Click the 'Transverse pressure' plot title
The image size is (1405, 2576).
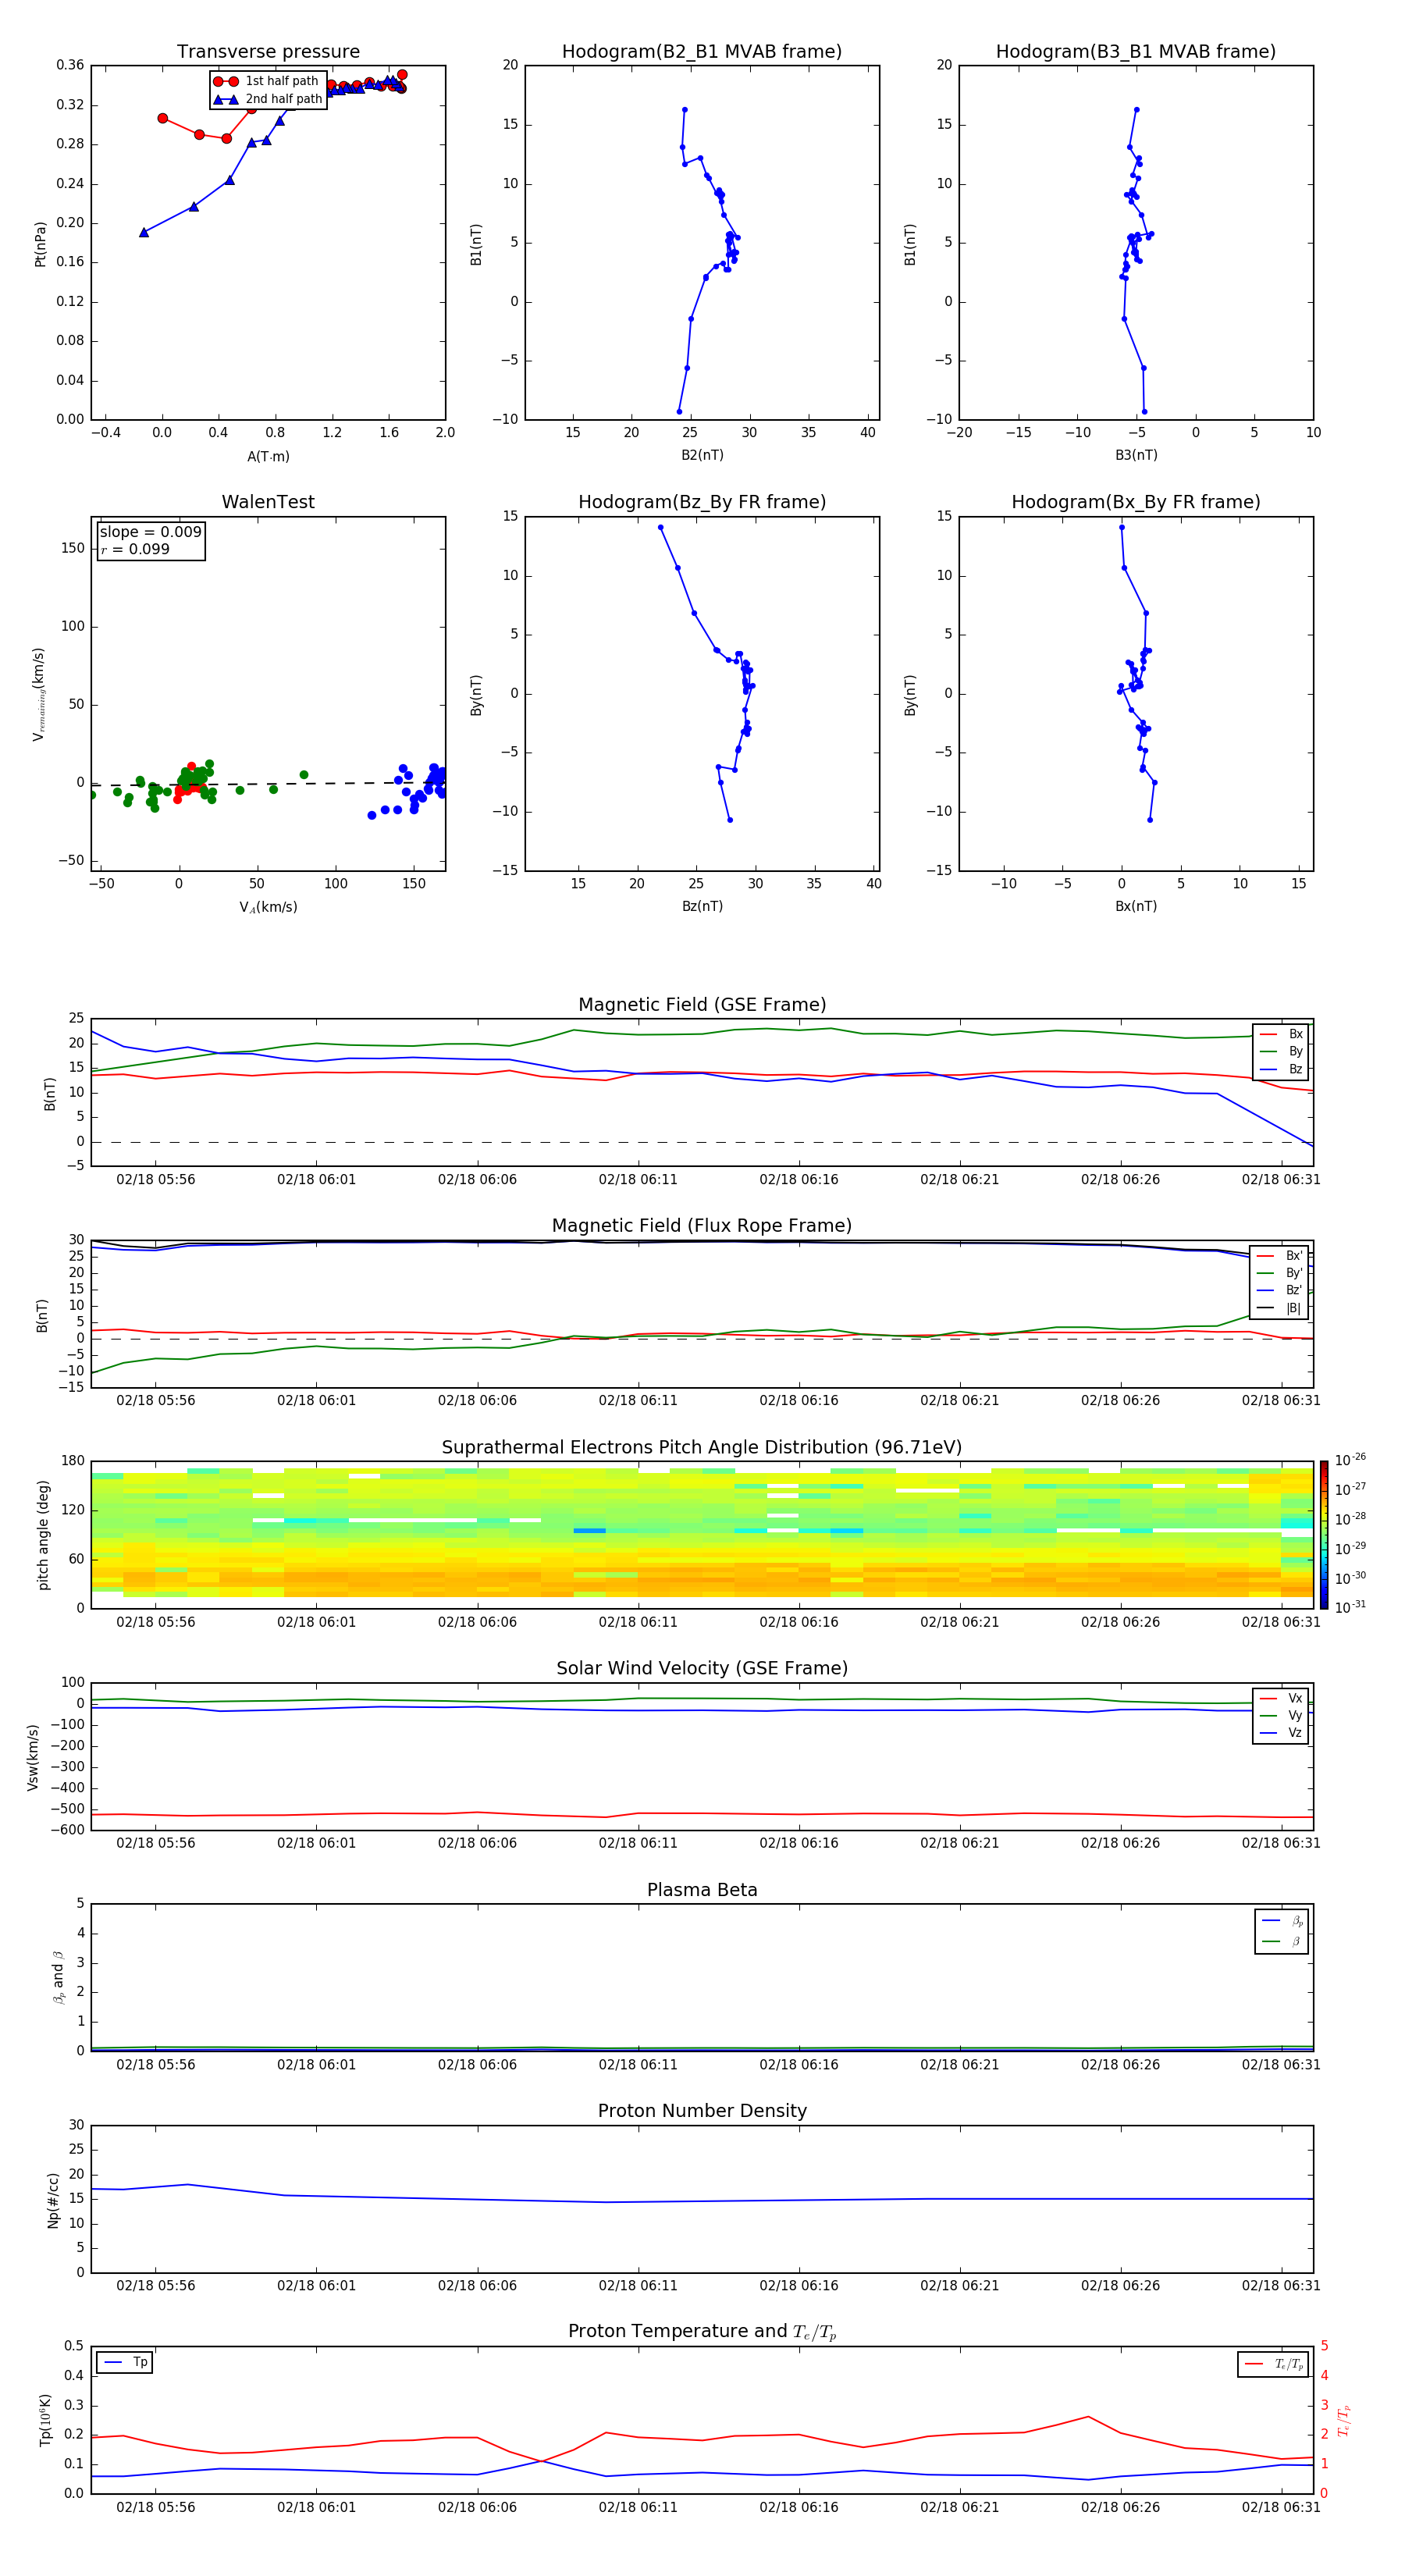(x=268, y=51)
